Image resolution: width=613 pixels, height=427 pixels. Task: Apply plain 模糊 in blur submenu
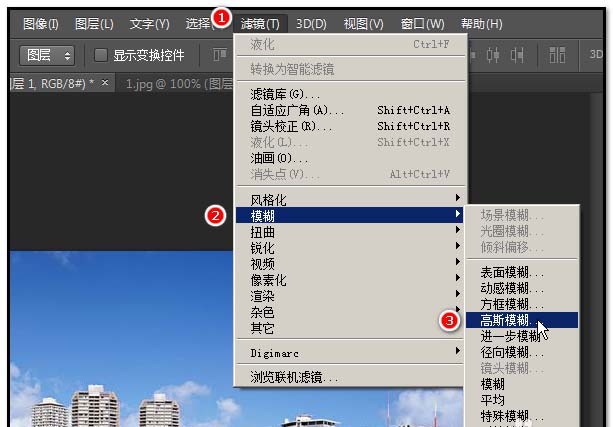[522, 384]
